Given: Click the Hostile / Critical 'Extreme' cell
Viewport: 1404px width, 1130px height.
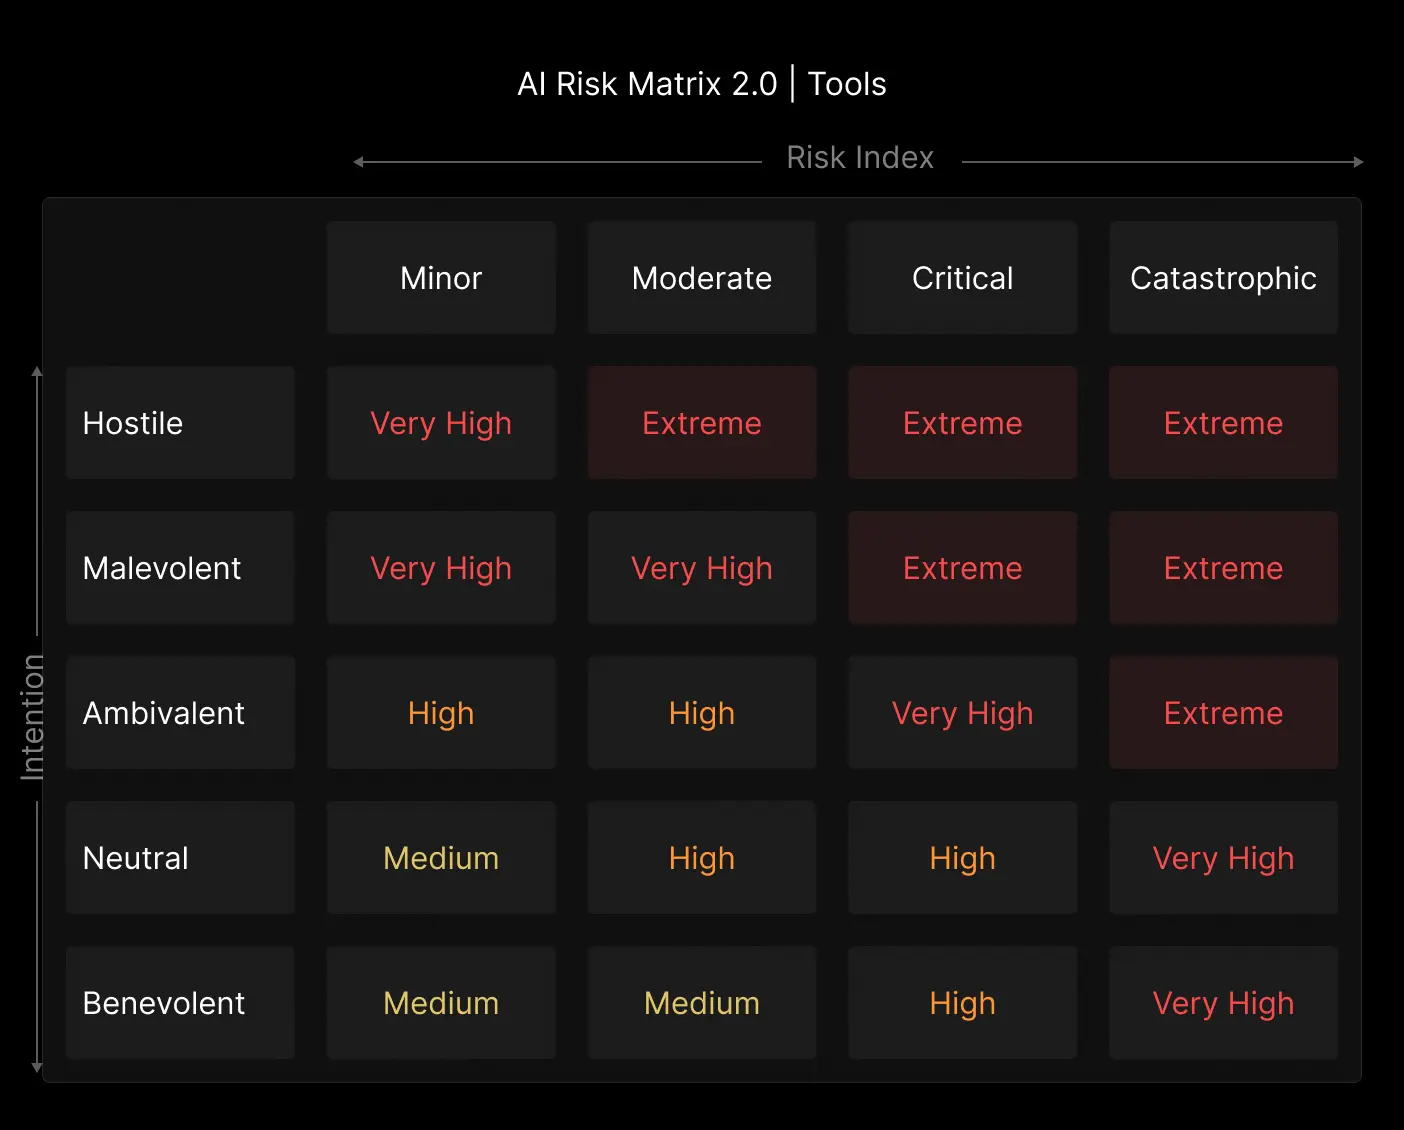Looking at the screenshot, I should click(963, 423).
